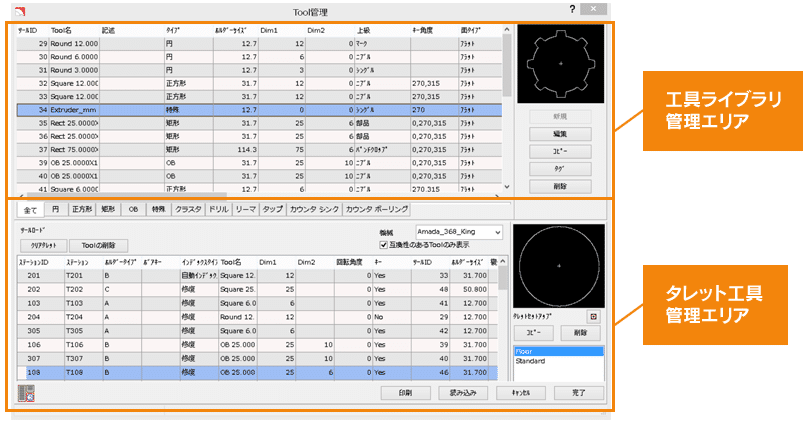Switch to the 矩形 tab

pyautogui.click(x=108, y=209)
